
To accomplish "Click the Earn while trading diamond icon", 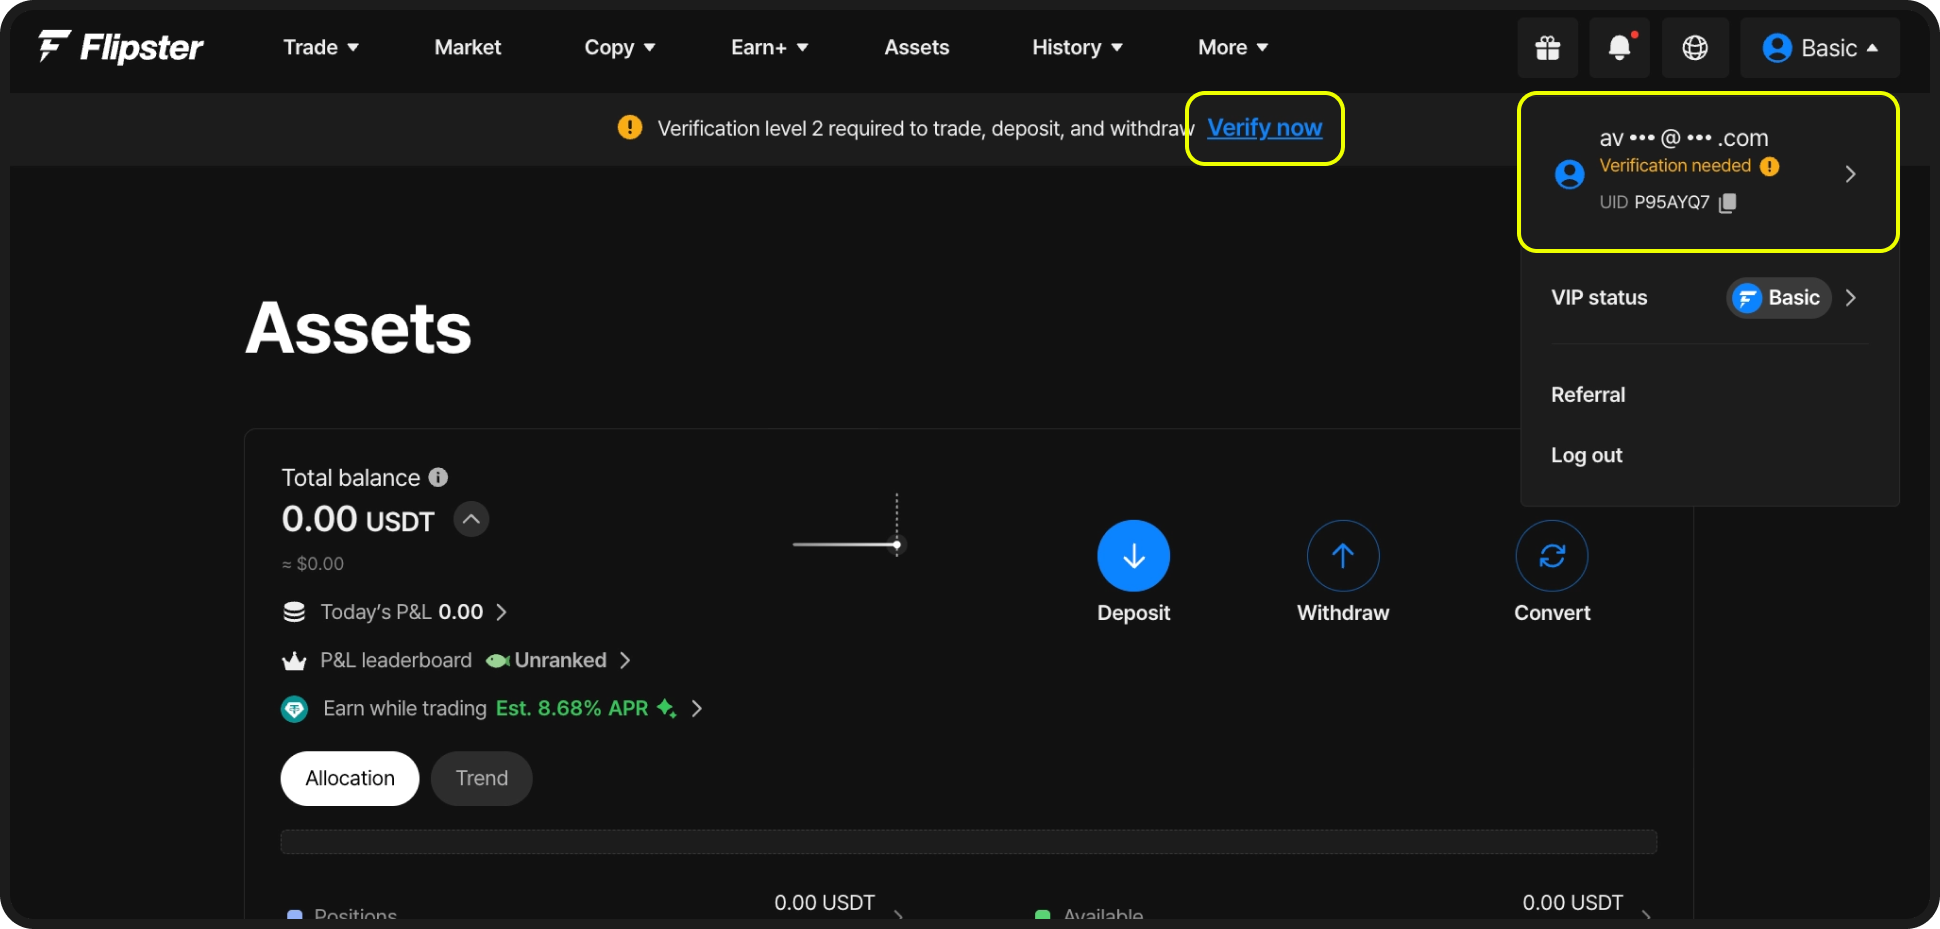I will (294, 709).
